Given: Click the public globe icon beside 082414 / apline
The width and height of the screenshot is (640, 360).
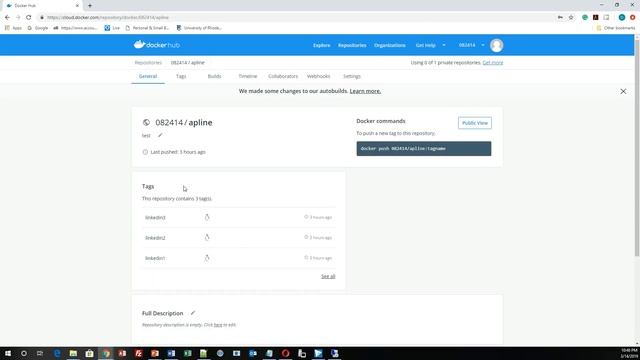Looking at the screenshot, I should click(146, 122).
